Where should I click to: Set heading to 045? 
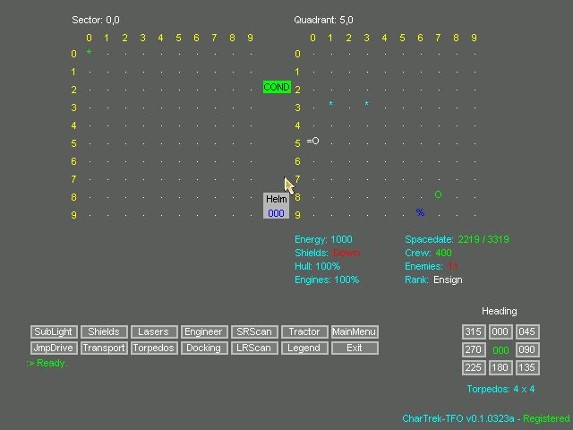(527, 332)
